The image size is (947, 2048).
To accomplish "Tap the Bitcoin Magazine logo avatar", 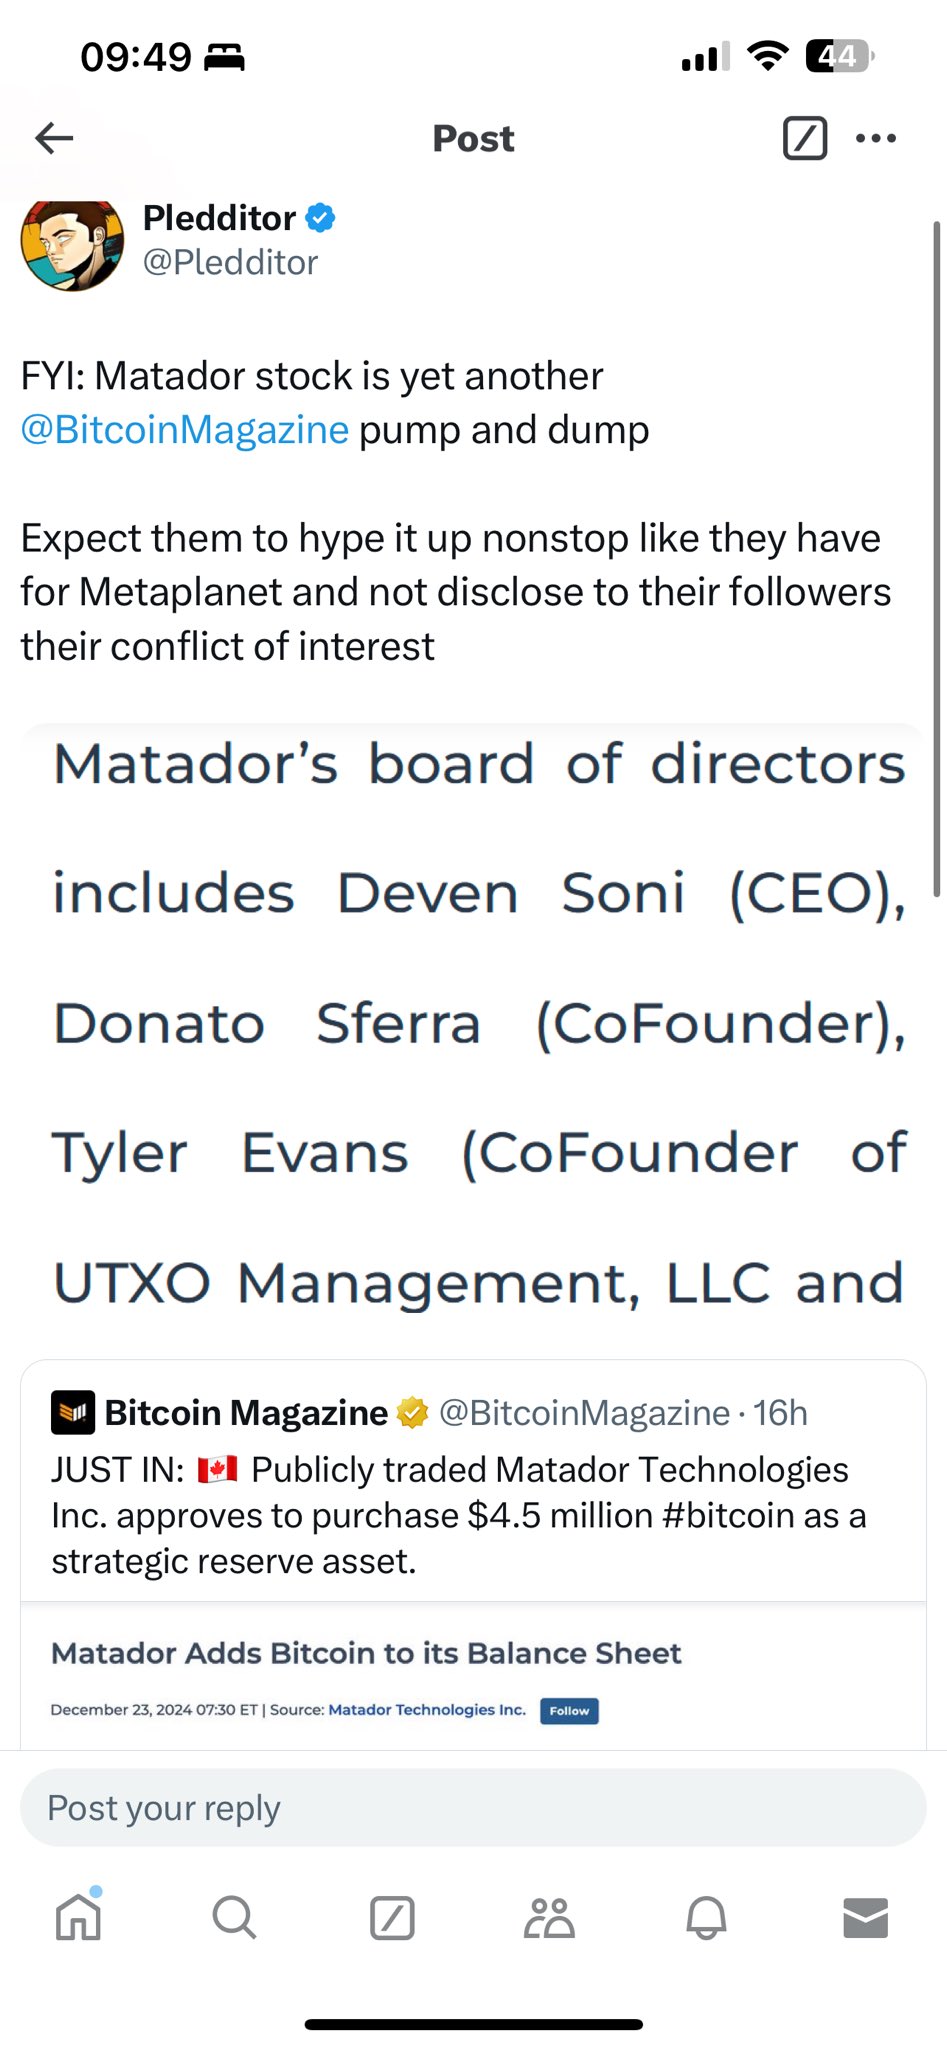I will [73, 1413].
